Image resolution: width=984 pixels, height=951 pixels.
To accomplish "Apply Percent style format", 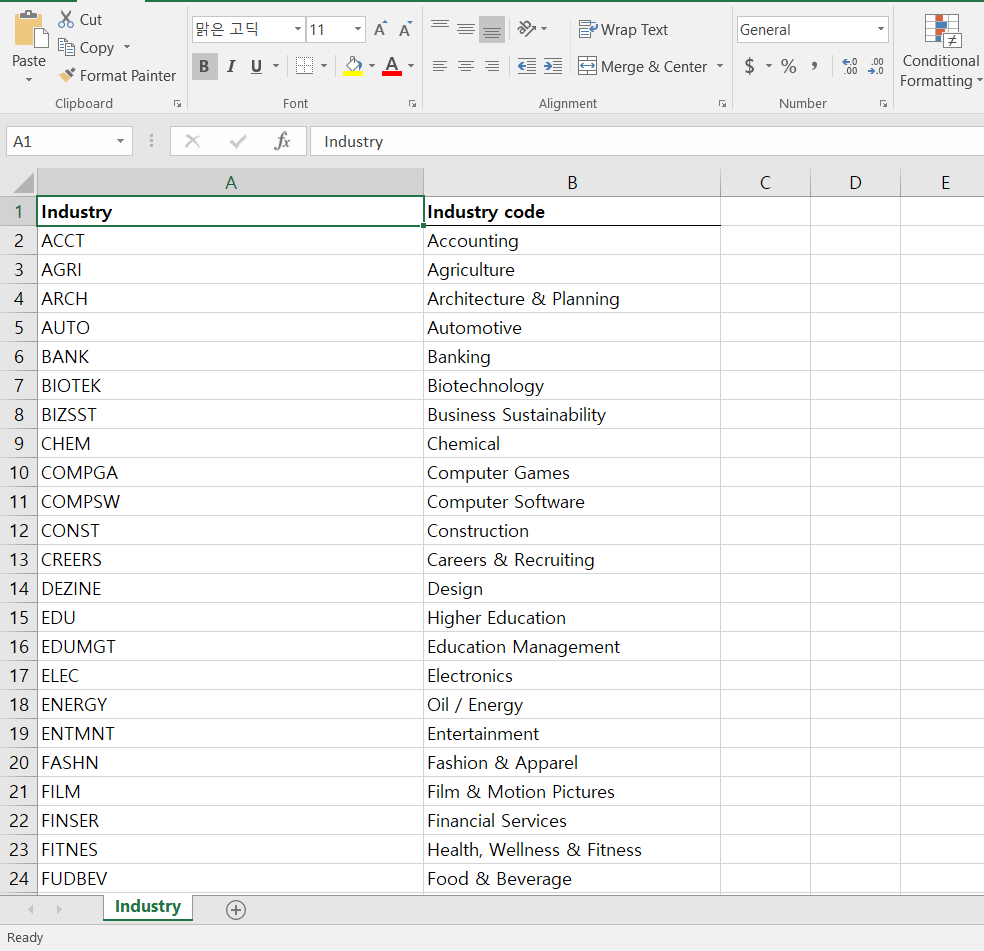I will point(789,66).
